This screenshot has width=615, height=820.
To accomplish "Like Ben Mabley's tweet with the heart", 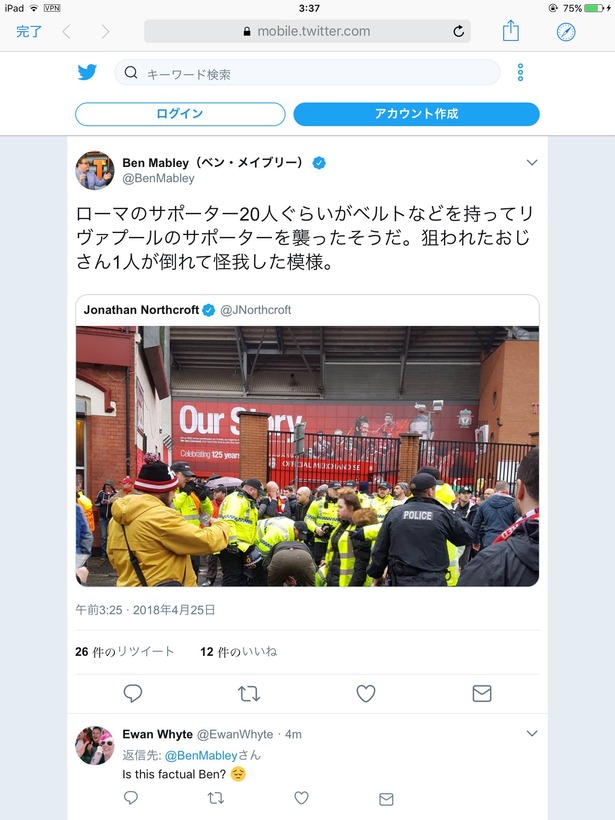I will click(x=366, y=693).
